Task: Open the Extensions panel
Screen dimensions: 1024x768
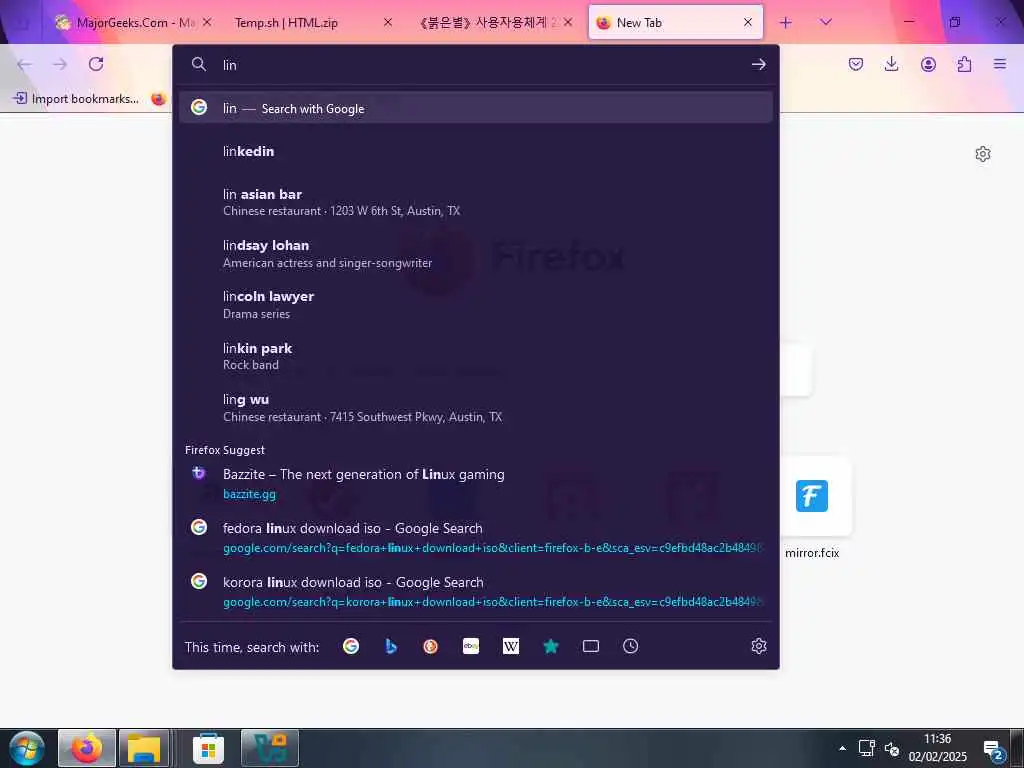Action: coord(964,64)
